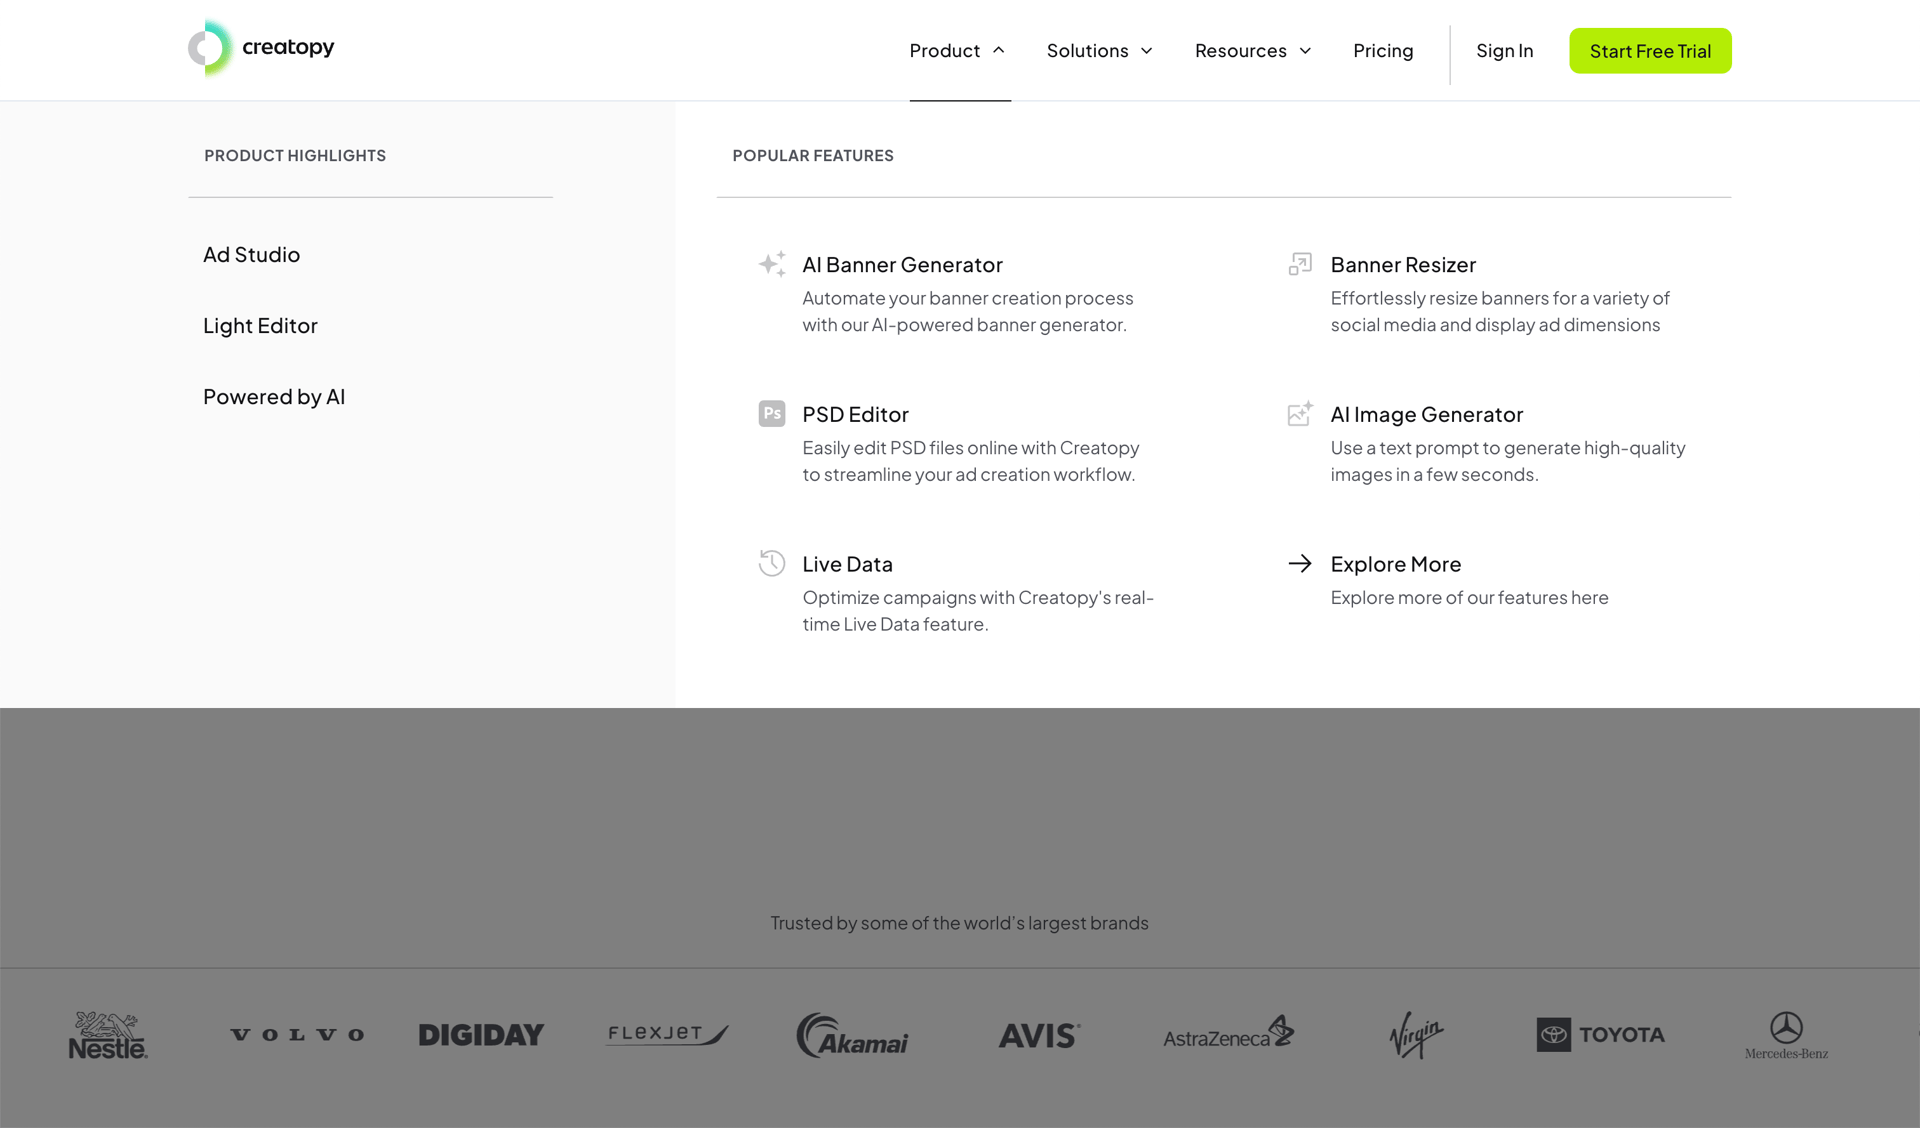Click the Banner Resizer resize icon
This screenshot has width=1920, height=1128.
[x=1299, y=263]
